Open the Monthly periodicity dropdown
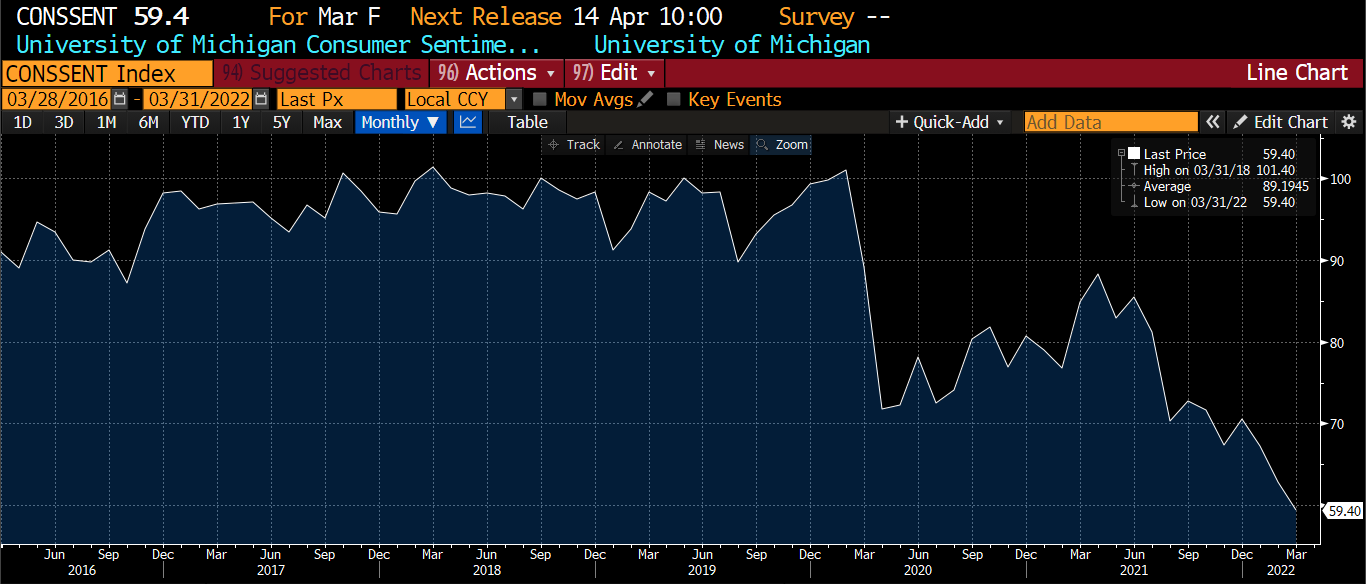The image size is (1366, 584). (x=400, y=122)
